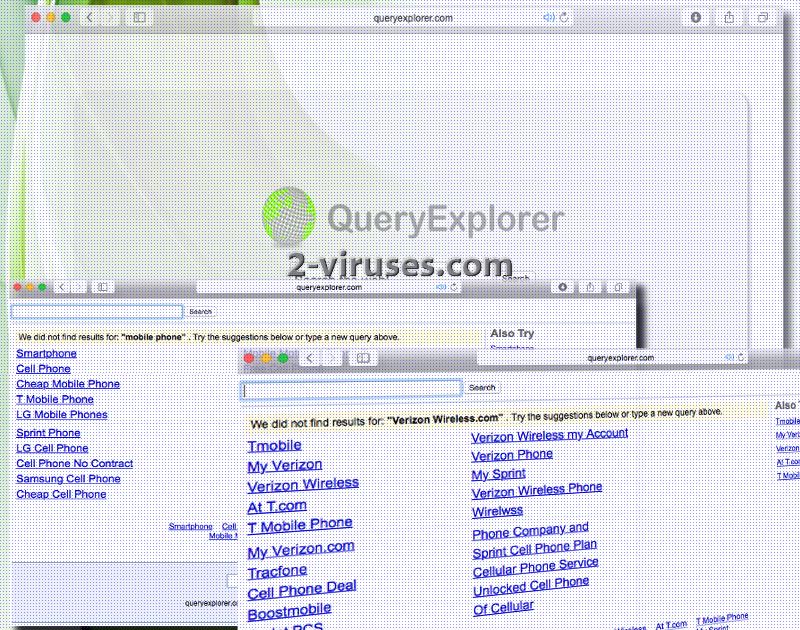The height and width of the screenshot is (630, 800).
Task: Go forward in the QueryExplorer homepage window
Action: (x=110, y=17)
